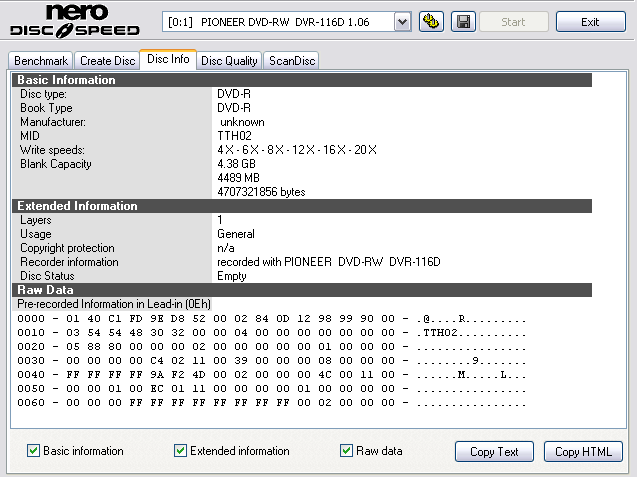Switch to the Benchmark tab
The height and width of the screenshot is (477, 637).
click(x=40, y=61)
